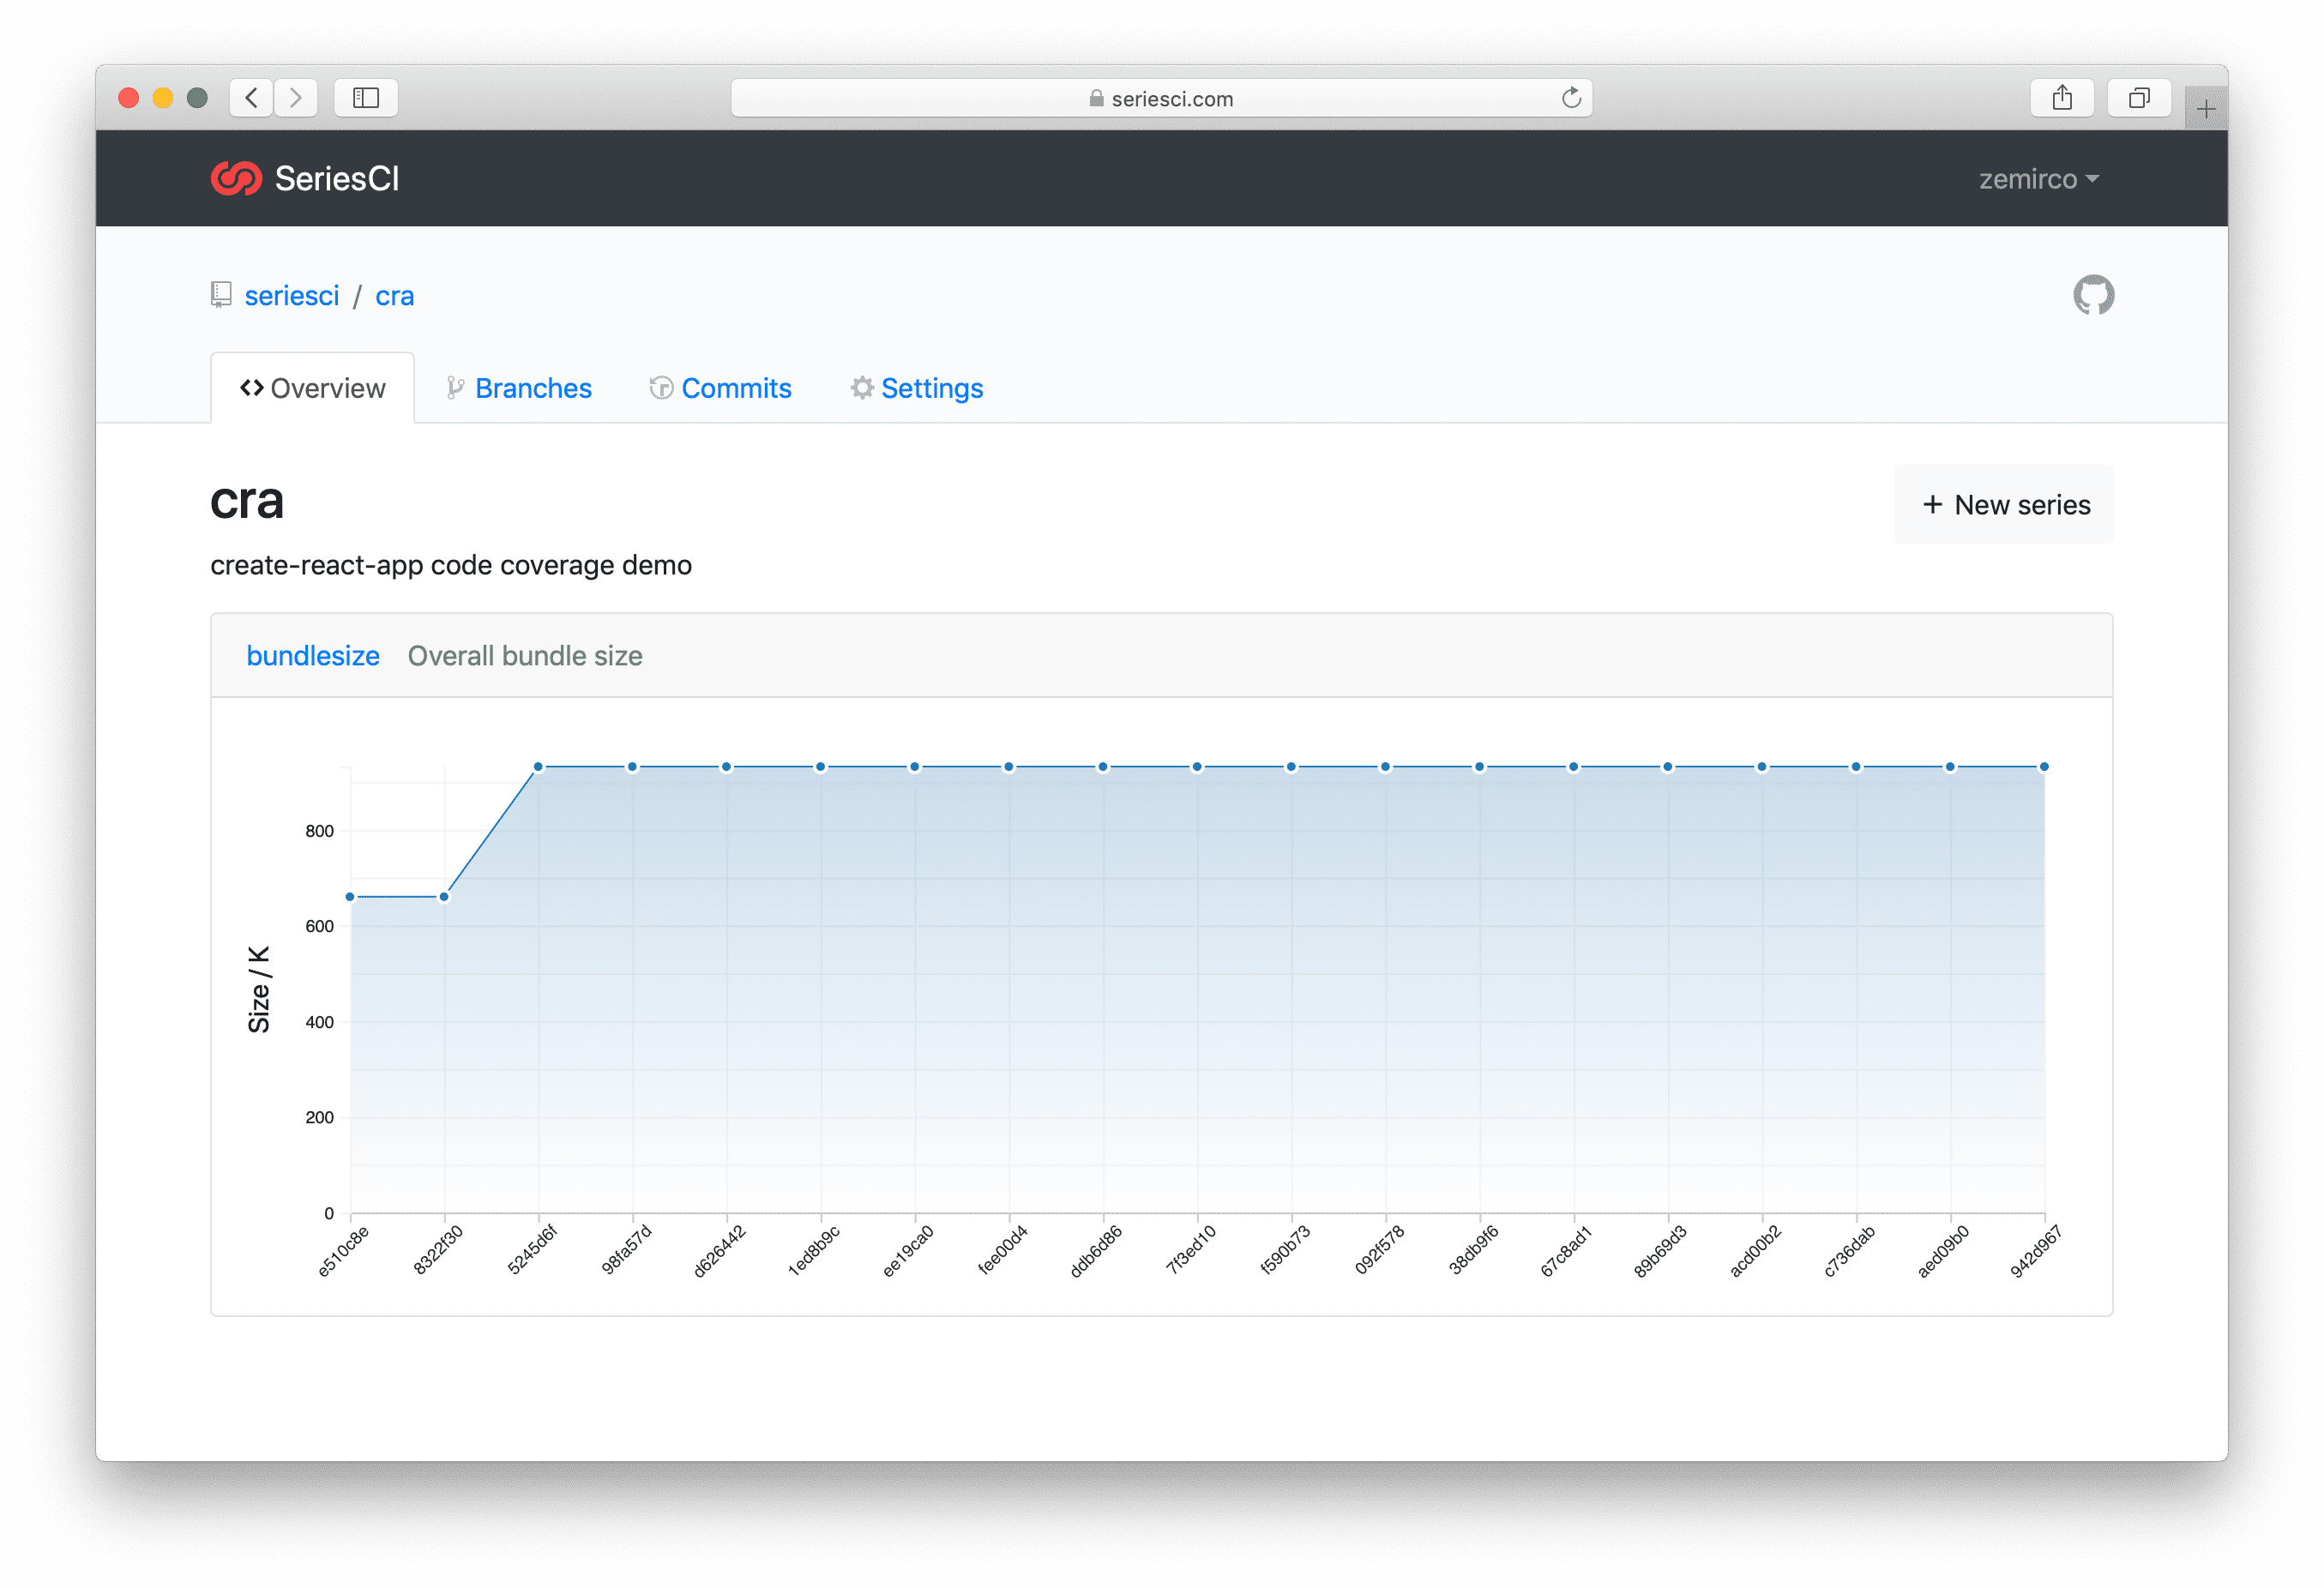Click the SeriesCI brand name
The height and width of the screenshot is (1588, 2324).
click(337, 179)
